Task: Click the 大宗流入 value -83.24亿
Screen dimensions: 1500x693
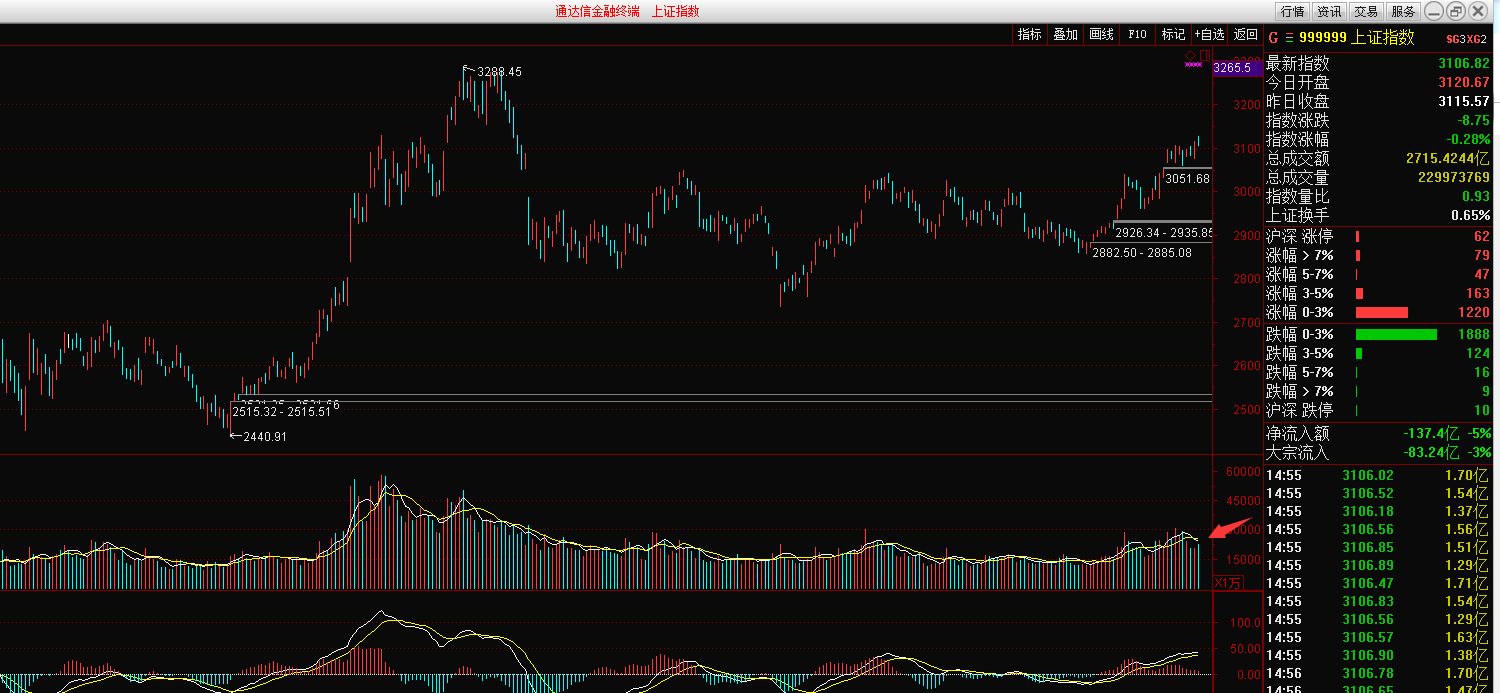Action: [1432, 452]
